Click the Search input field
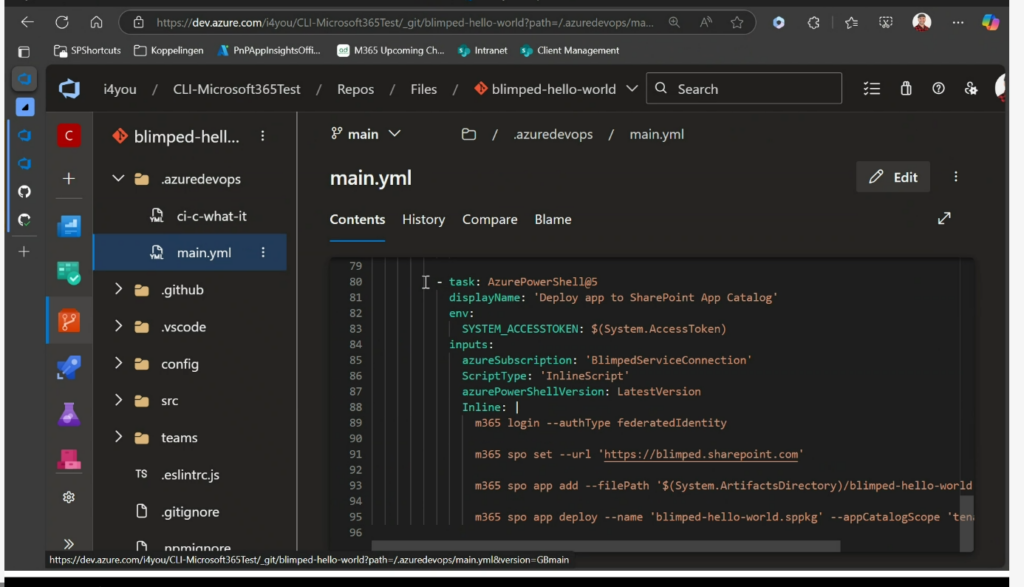This screenshot has width=1024, height=587. [x=744, y=89]
